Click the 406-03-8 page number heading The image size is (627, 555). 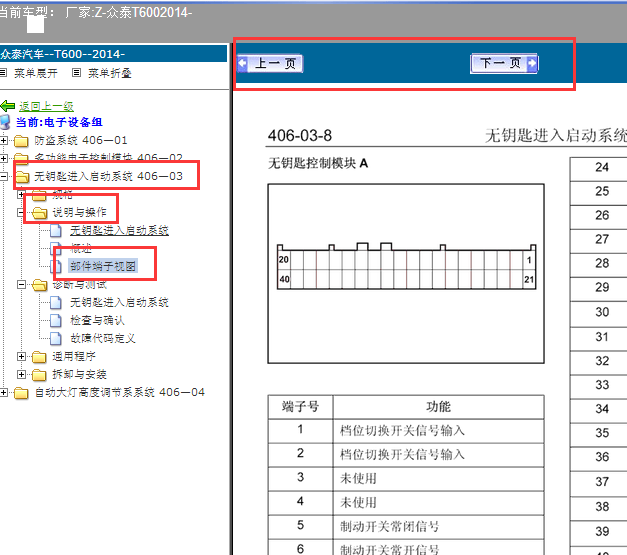click(x=300, y=136)
